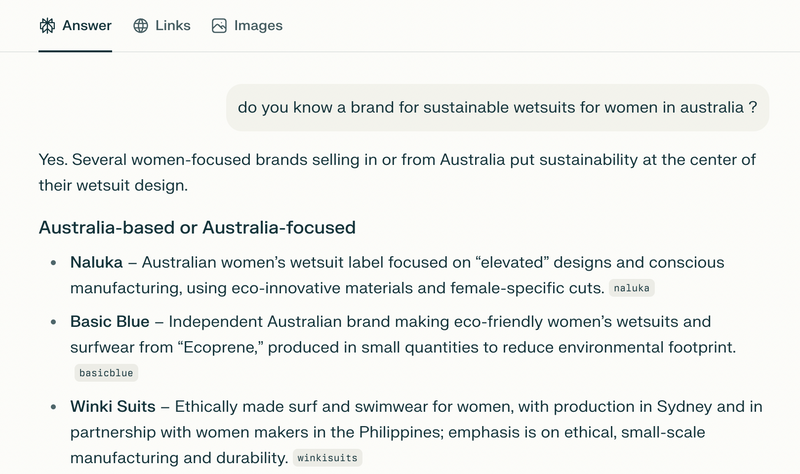Click the intro sentence starting with Yes
The width and height of the screenshot is (800, 474).
(x=397, y=172)
